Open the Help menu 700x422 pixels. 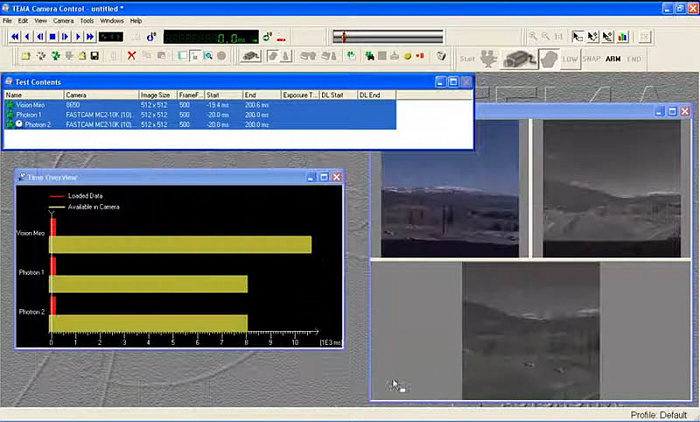click(x=136, y=21)
